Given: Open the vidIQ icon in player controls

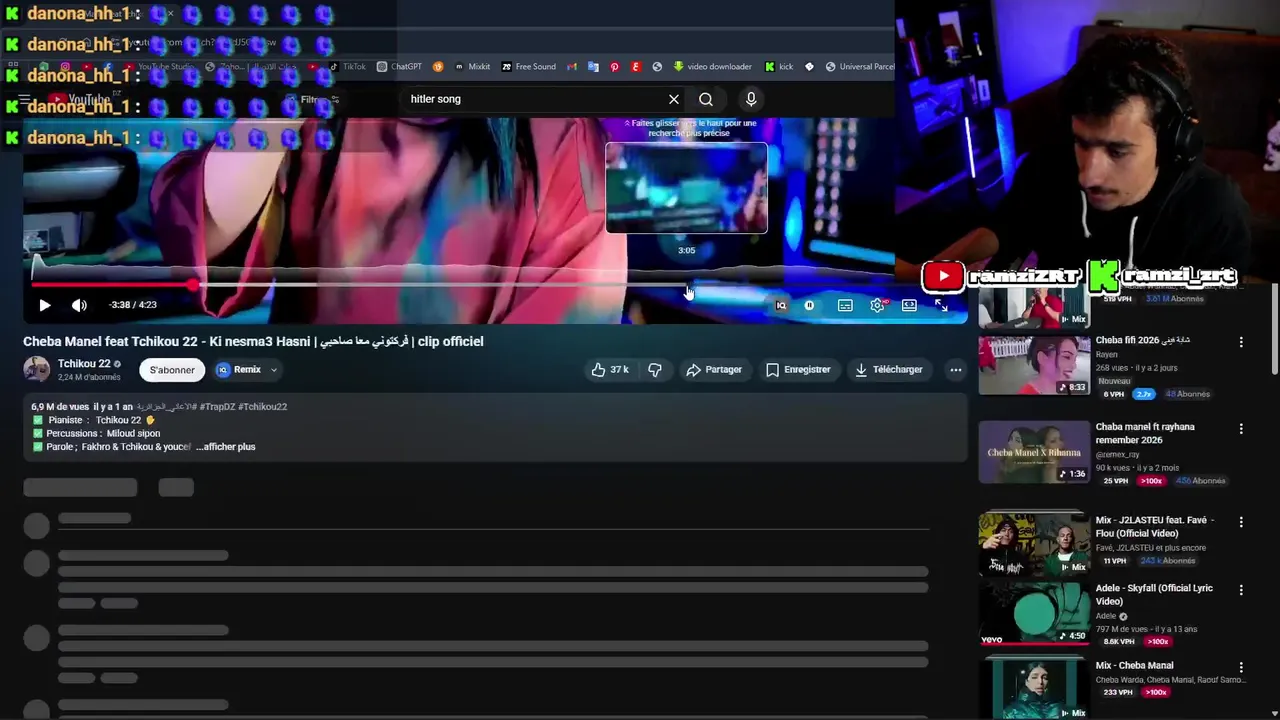Looking at the screenshot, I should coord(781,305).
